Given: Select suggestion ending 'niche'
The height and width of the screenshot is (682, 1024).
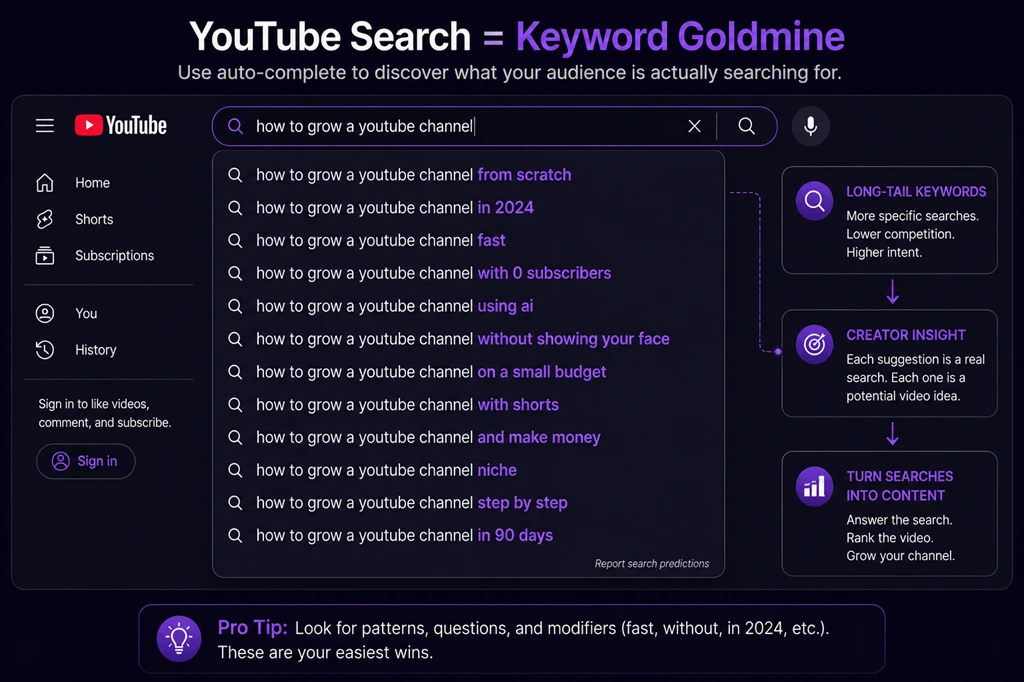Looking at the screenshot, I should pyautogui.click(x=468, y=470).
